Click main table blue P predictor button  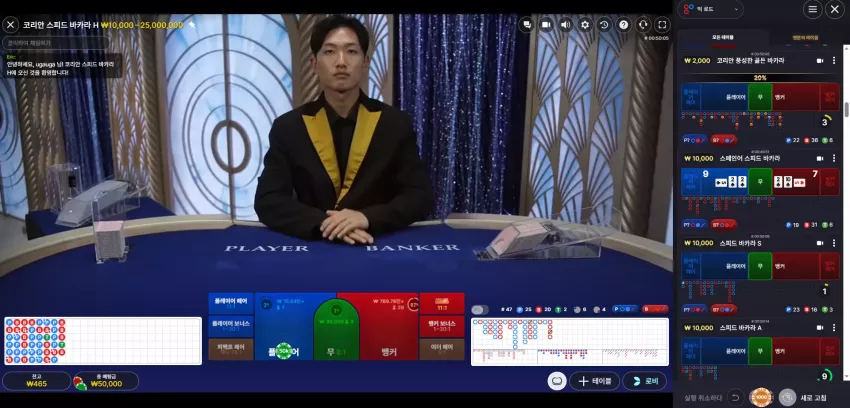pyautogui.click(x=624, y=309)
